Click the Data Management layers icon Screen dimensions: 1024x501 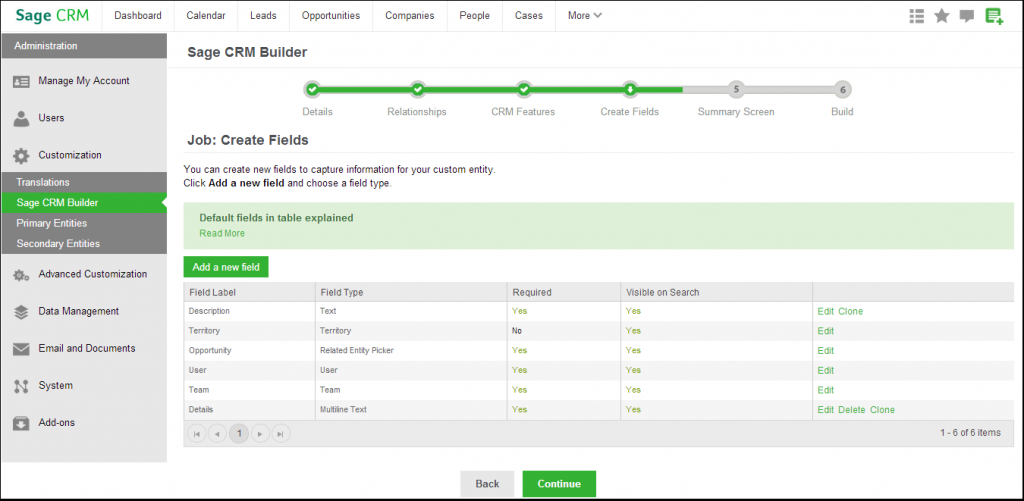22,312
